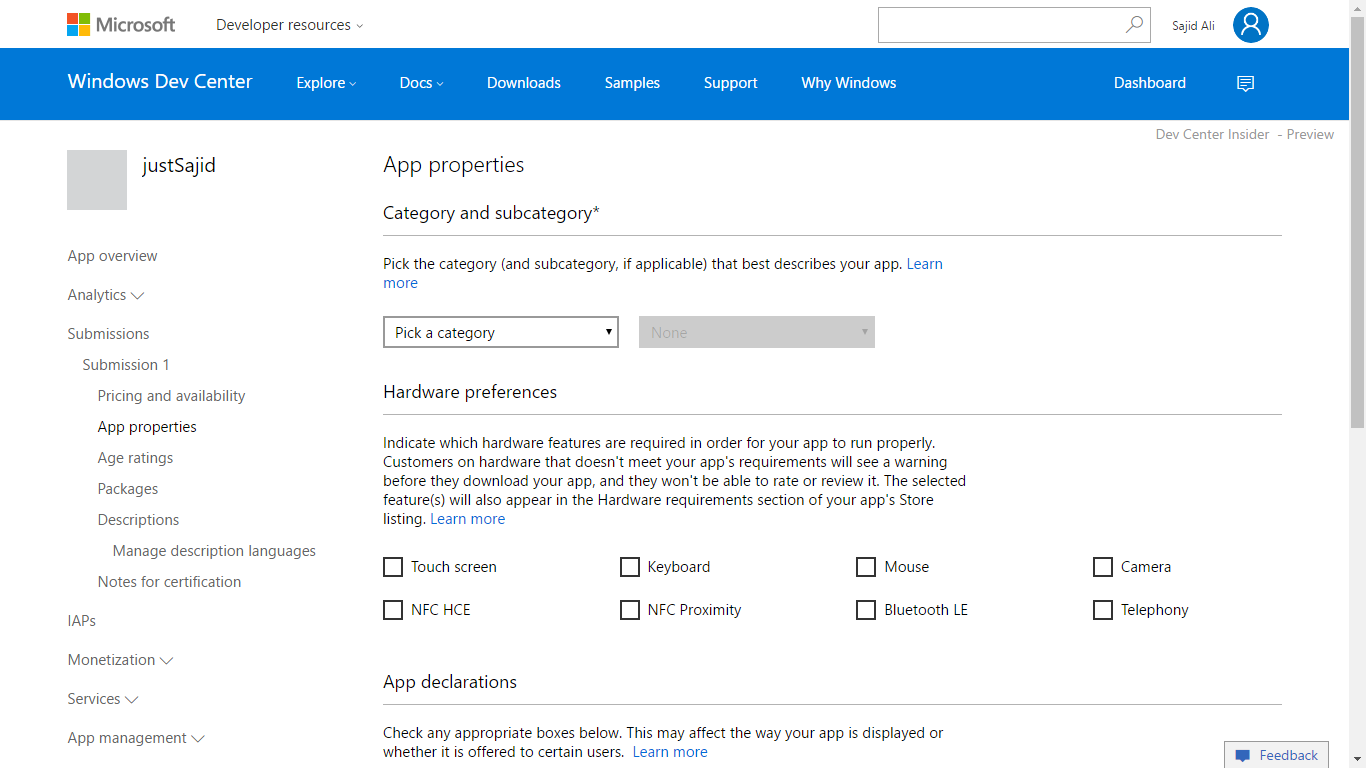Screen dimensions: 1366x768
Task: Click the Microsoft logo
Action: 121,24
